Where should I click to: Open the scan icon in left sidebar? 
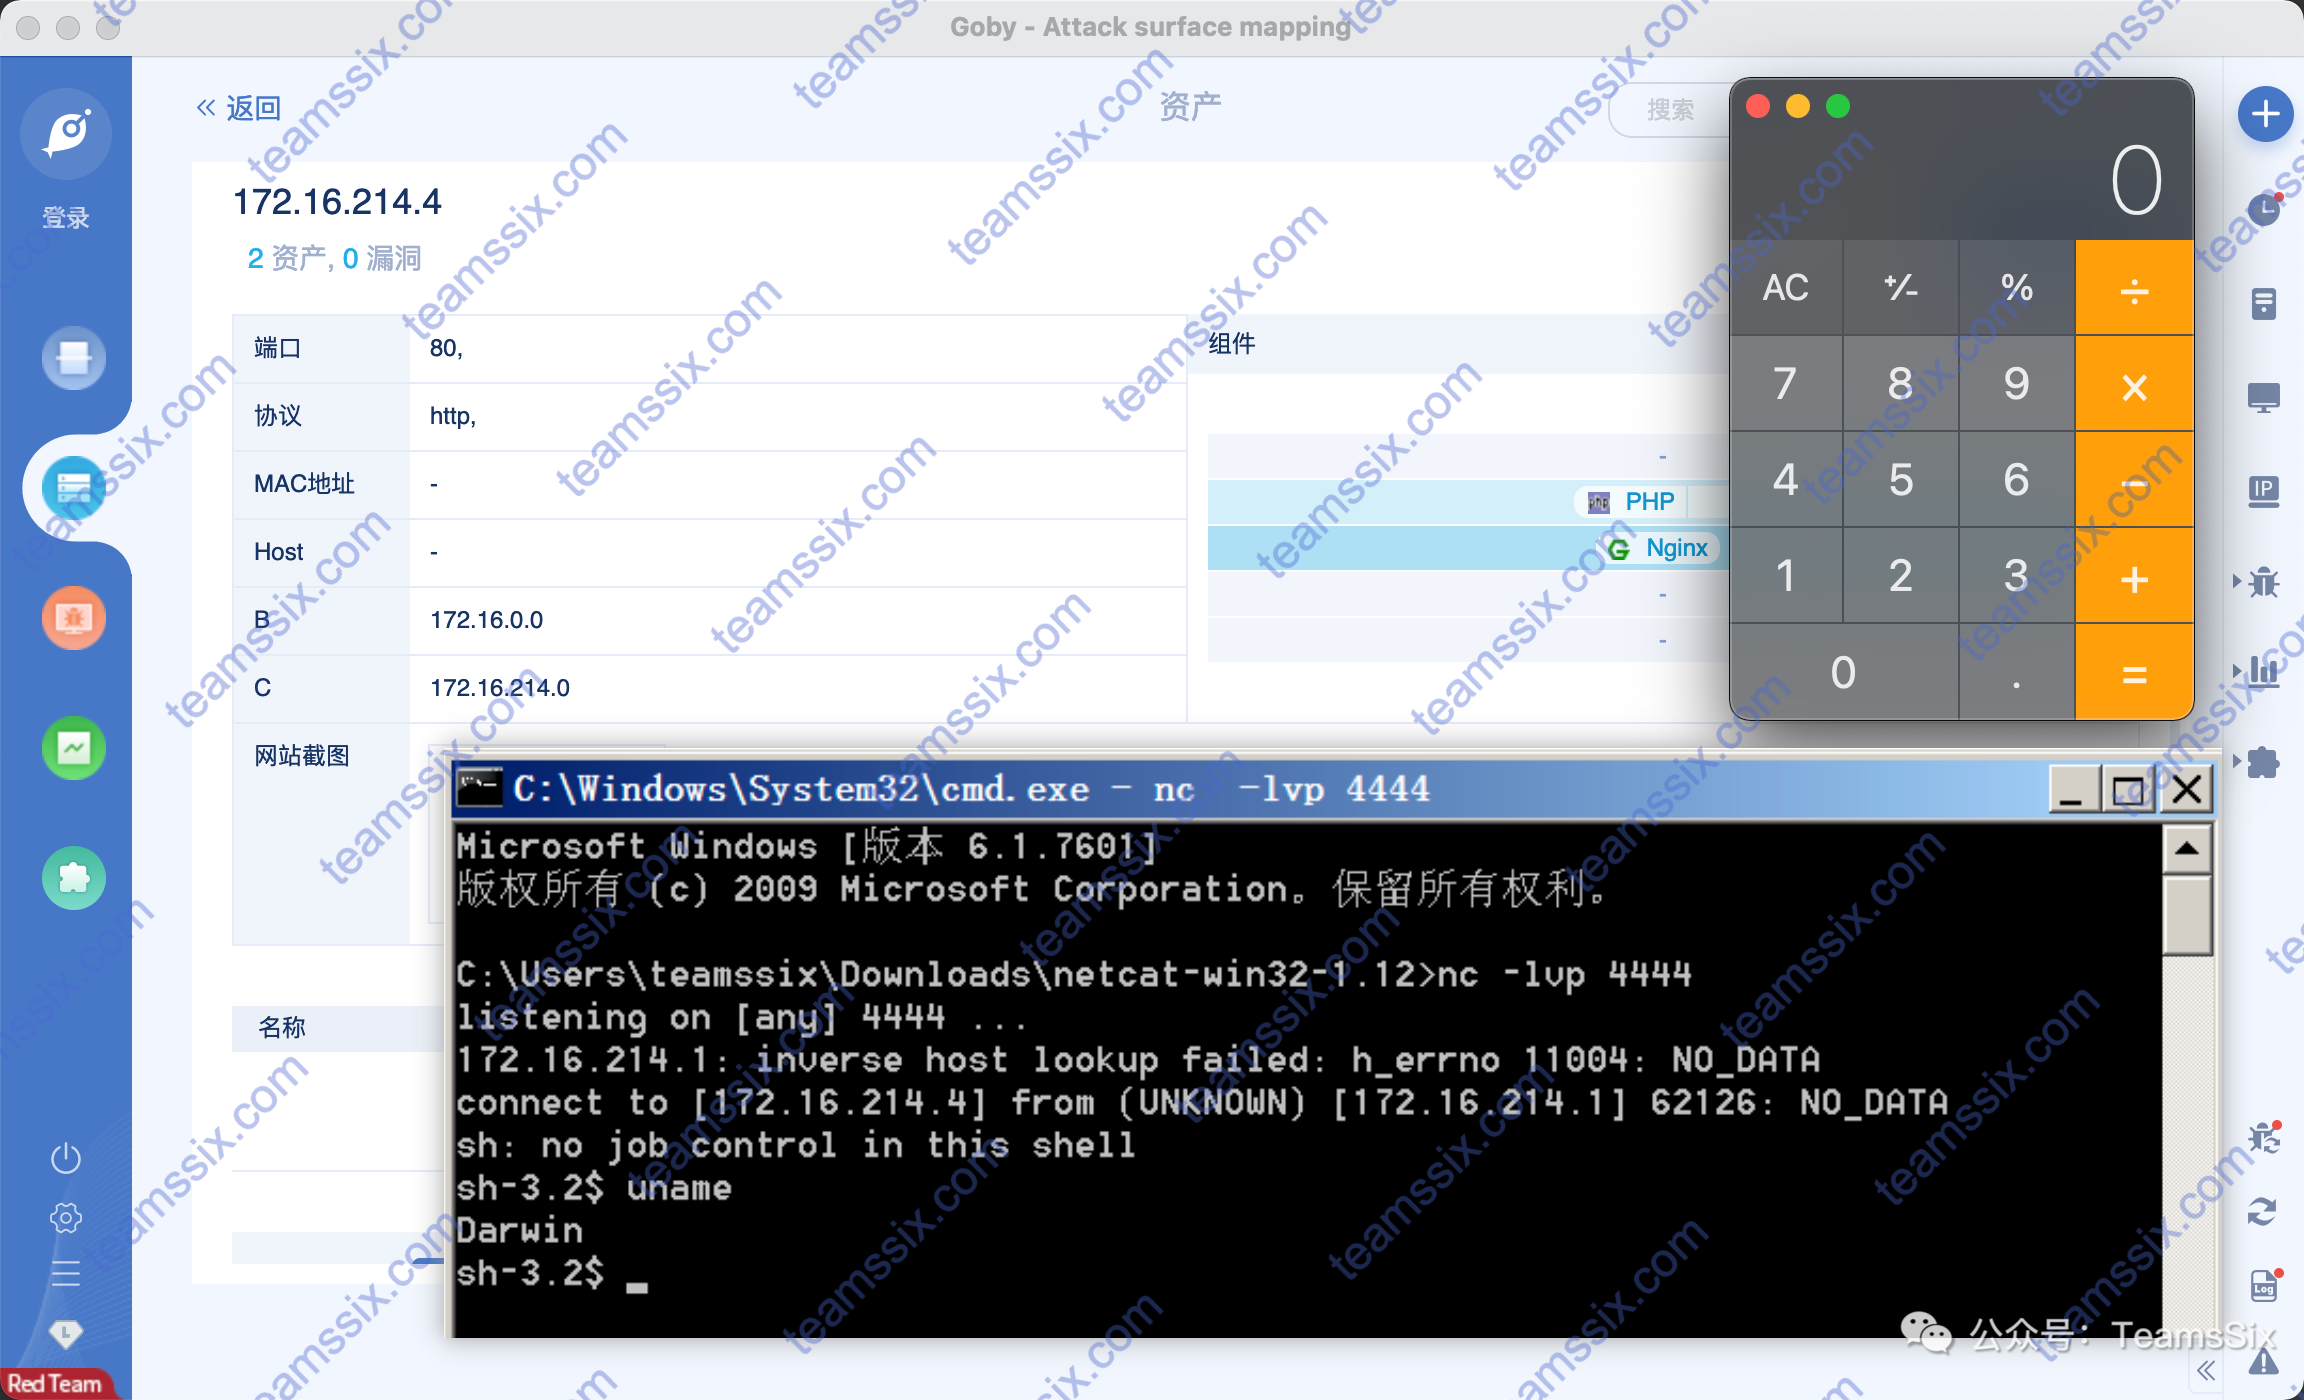pos(73,358)
